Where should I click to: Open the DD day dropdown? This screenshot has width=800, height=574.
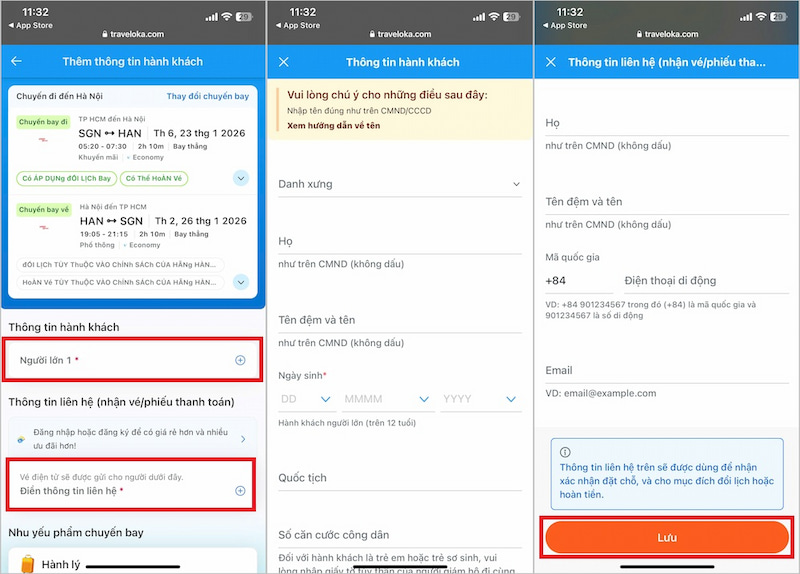click(x=307, y=399)
